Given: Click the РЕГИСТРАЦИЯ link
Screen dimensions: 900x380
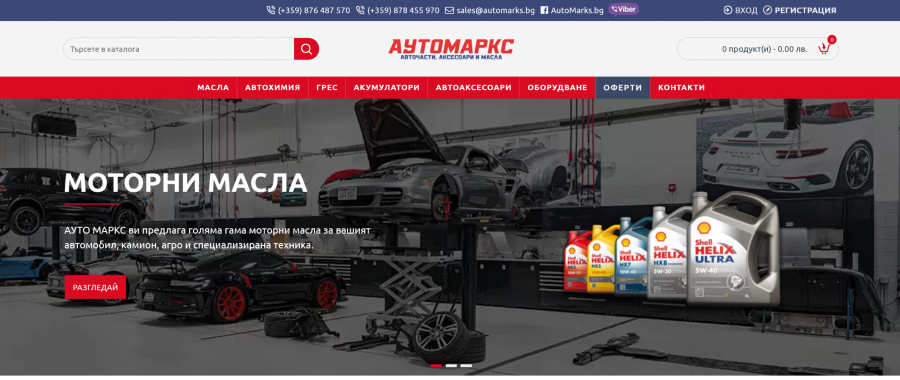Looking at the screenshot, I should [x=805, y=10].
